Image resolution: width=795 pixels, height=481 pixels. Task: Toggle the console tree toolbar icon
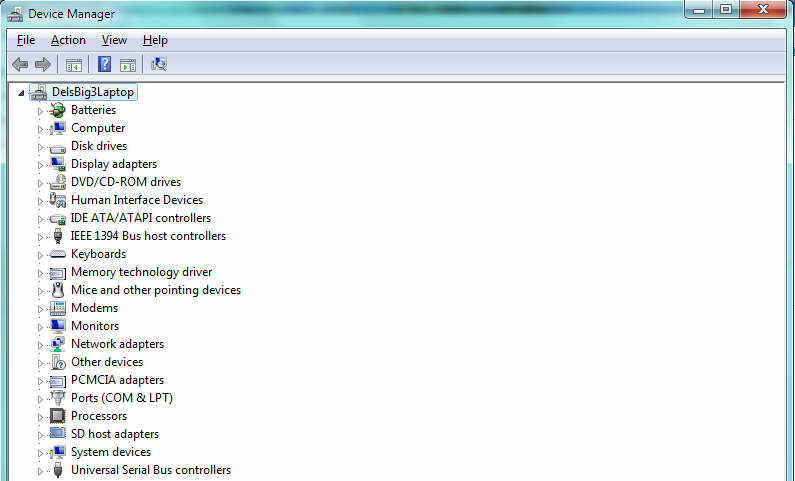point(74,65)
